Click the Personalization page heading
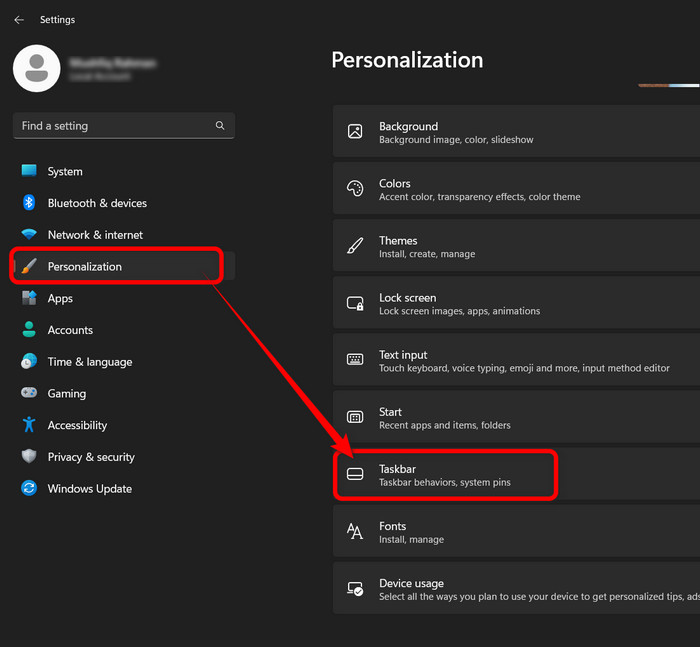This screenshot has height=647, width=700. pyautogui.click(x=407, y=60)
